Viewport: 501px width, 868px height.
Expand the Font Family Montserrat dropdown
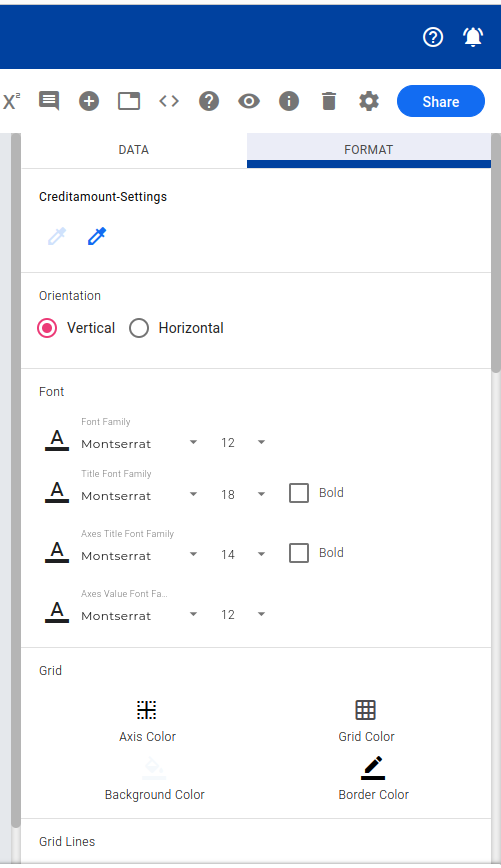(139, 443)
